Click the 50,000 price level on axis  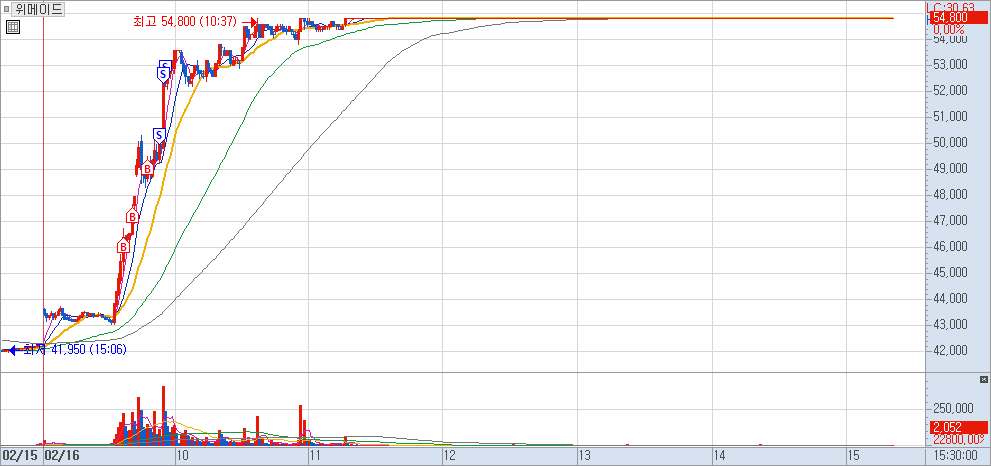(950, 141)
